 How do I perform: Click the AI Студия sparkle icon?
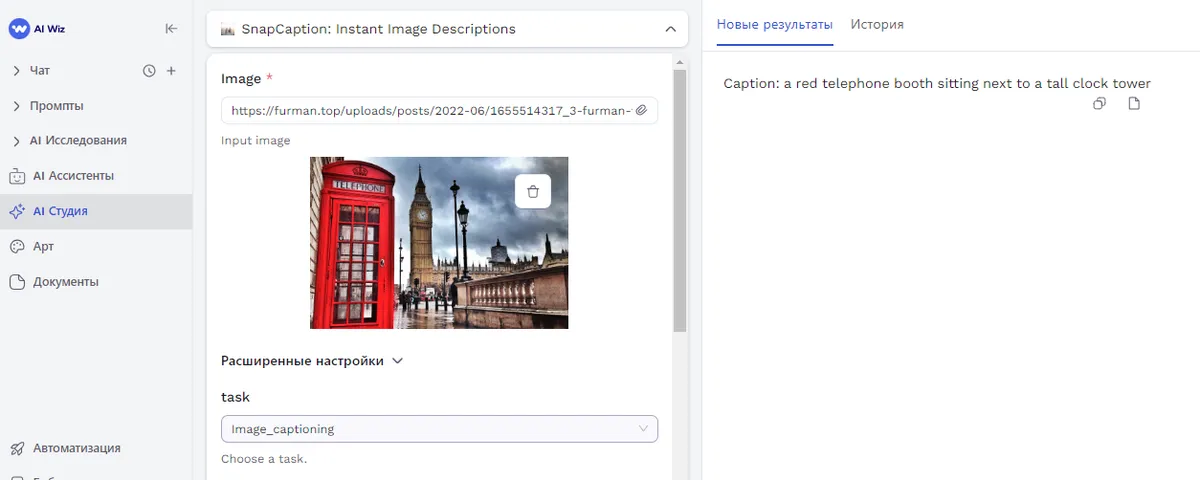[17, 211]
